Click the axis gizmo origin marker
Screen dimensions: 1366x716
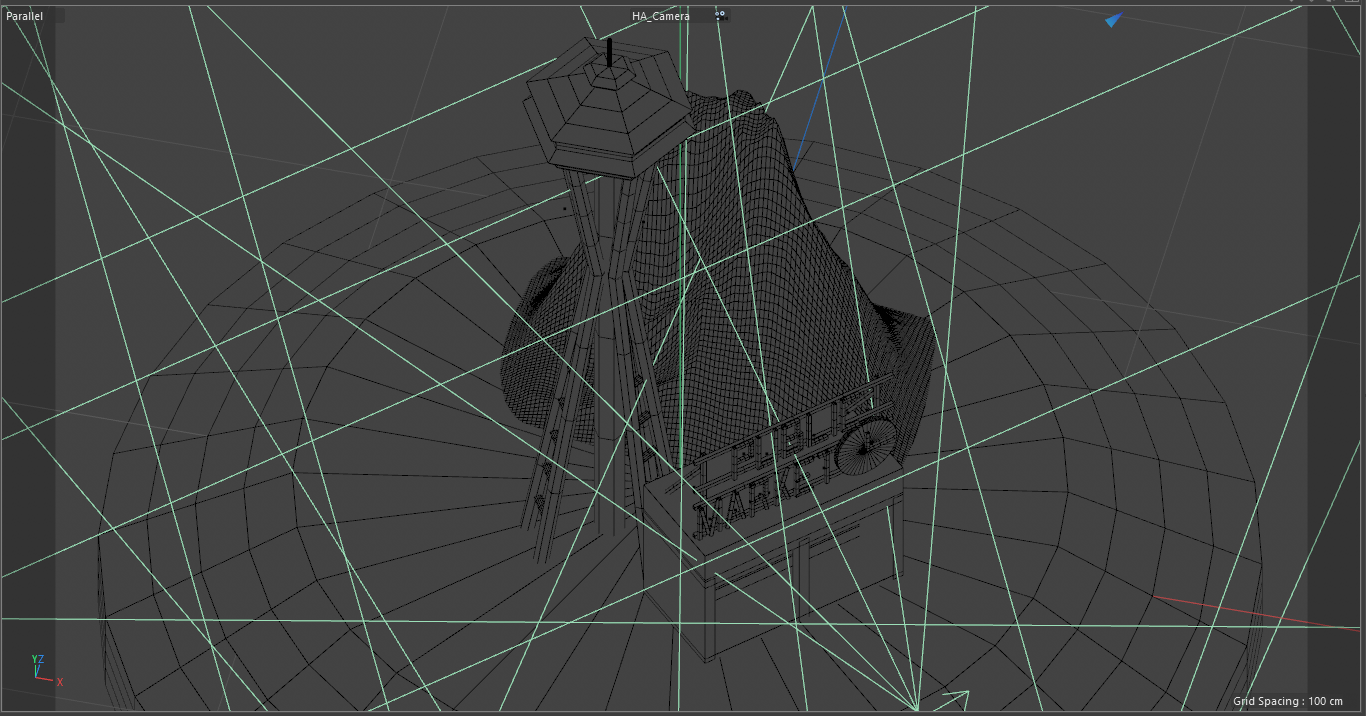[x=36, y=677]
